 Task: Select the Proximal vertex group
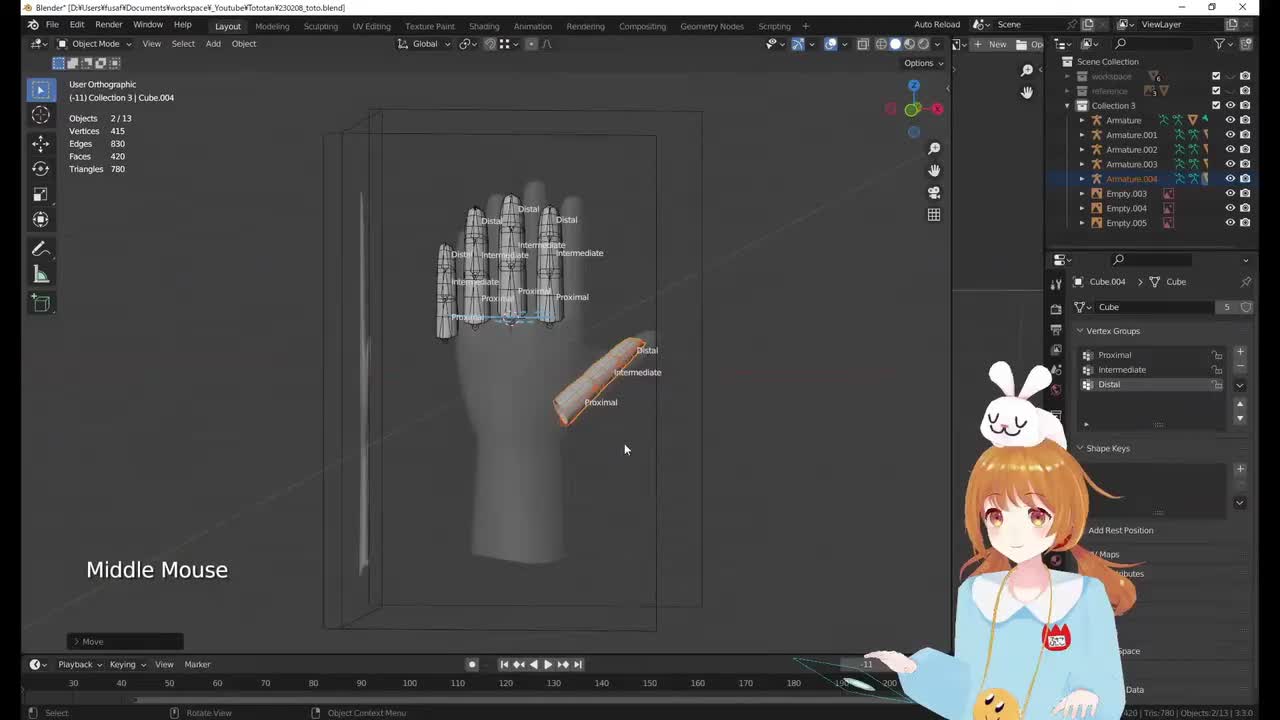[1153, 355]
